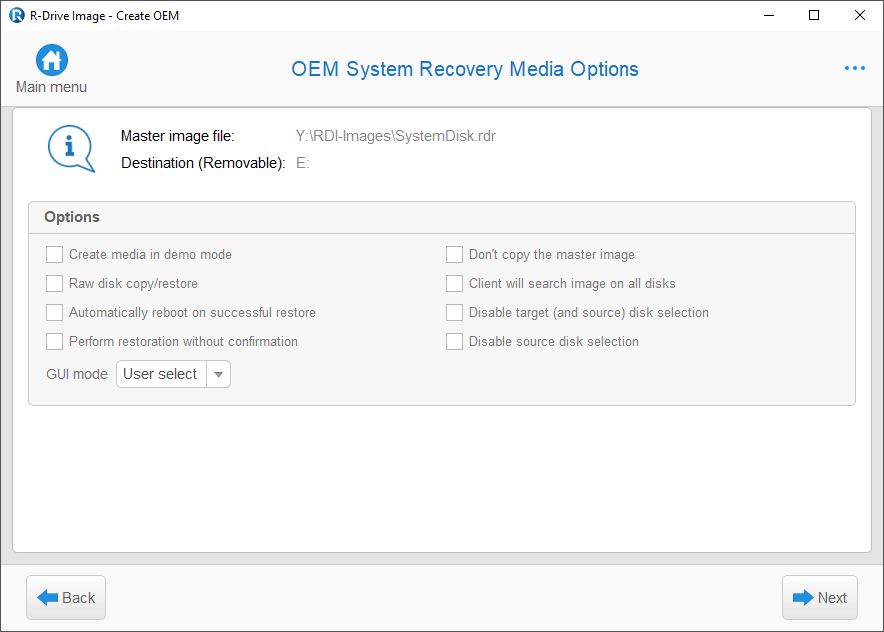Click the R-Drive Image app logo
This screenshot has height=632, width=884.
click(x=17, y=15)
